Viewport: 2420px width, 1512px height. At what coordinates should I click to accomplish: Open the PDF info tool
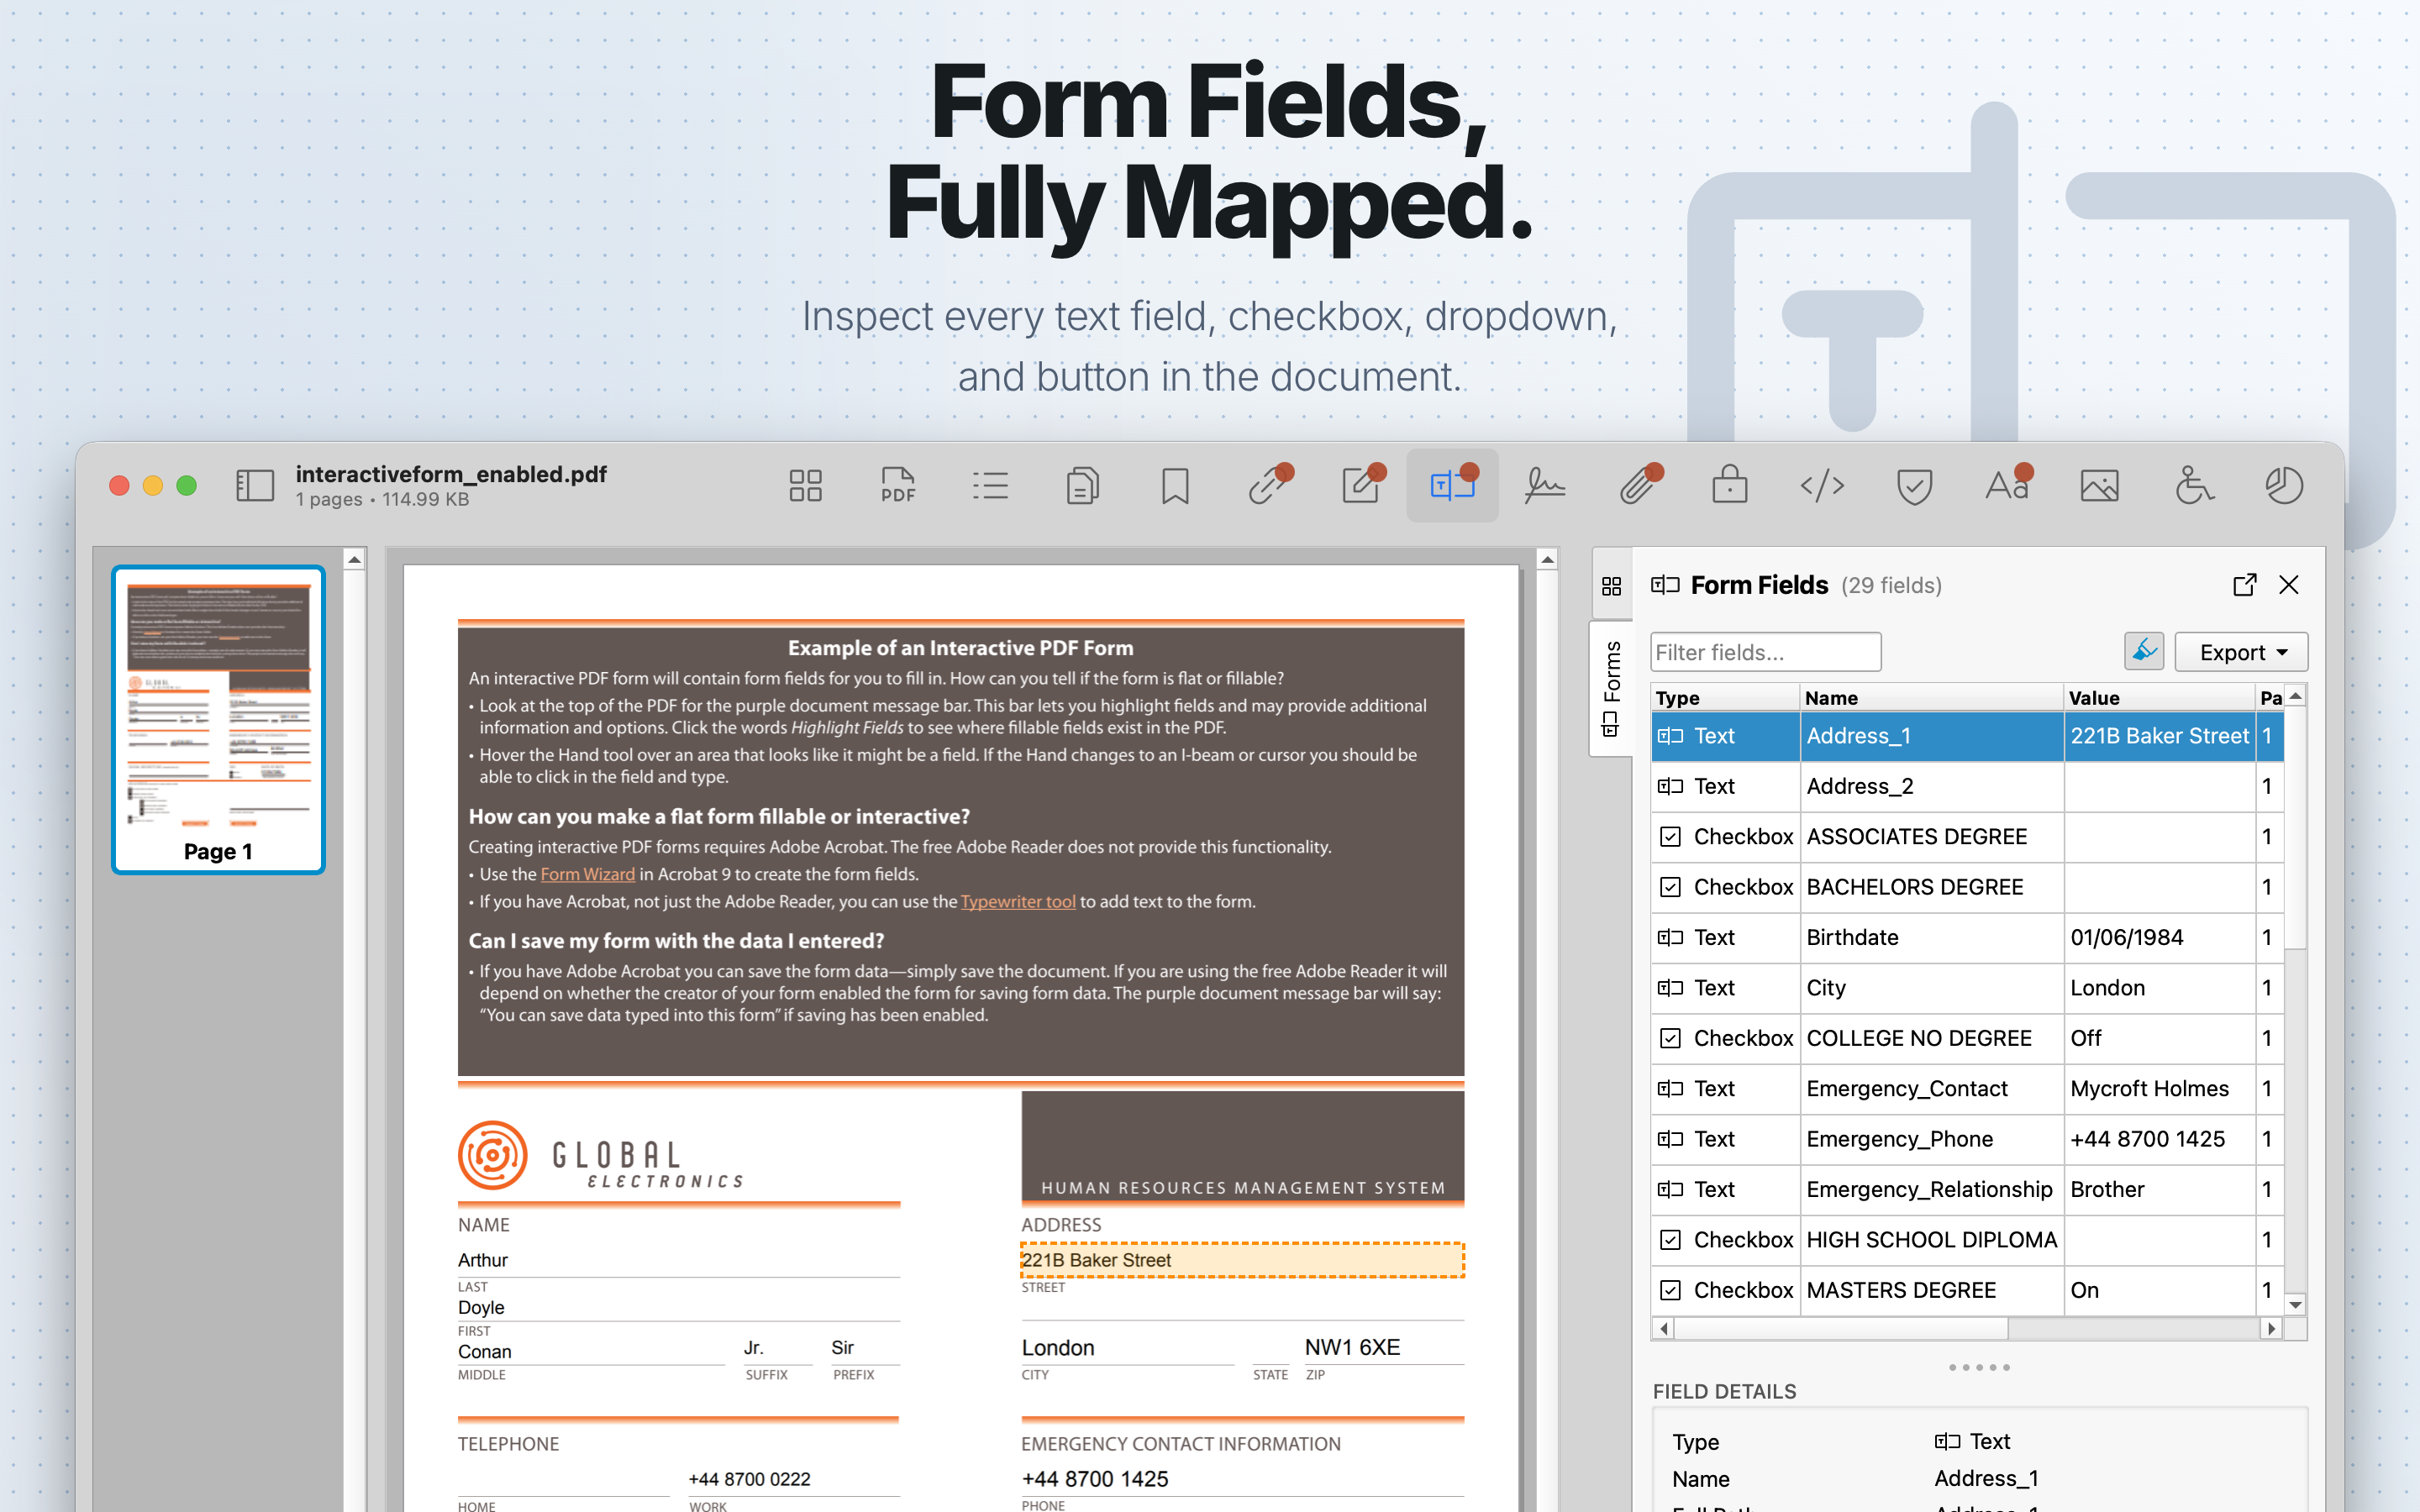coord(898,486)
